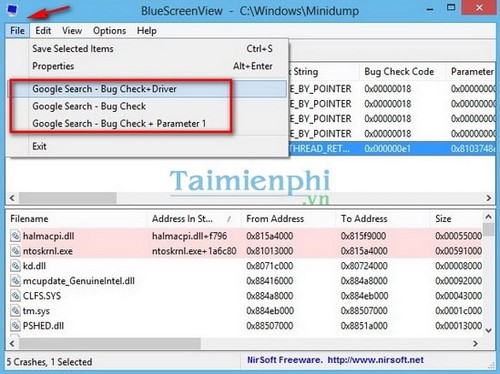The height and width of the screenshot is (374, 500).
Task: Click address ntoskrnl.exe+1a6c80
Action: [x=194, y=251]
